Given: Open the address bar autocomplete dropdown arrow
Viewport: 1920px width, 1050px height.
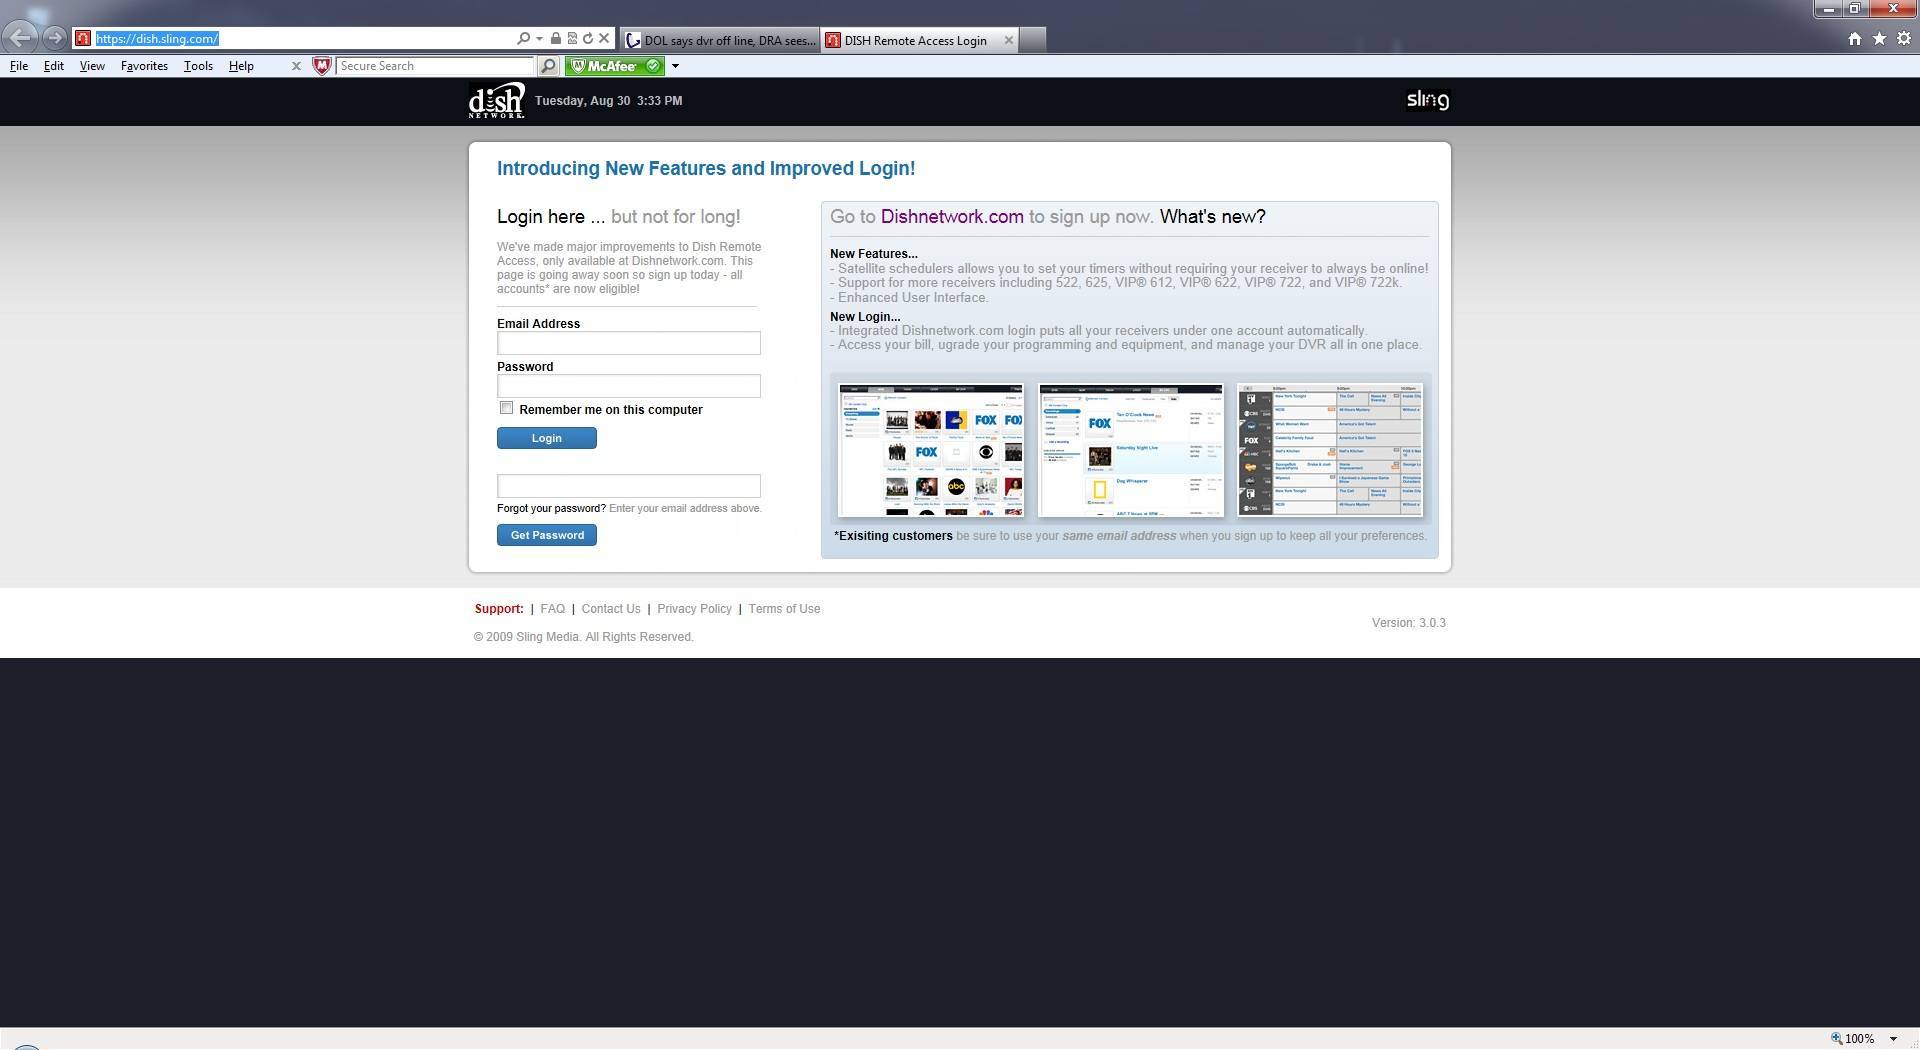Looking at the screenshot, I should [539, 39].
